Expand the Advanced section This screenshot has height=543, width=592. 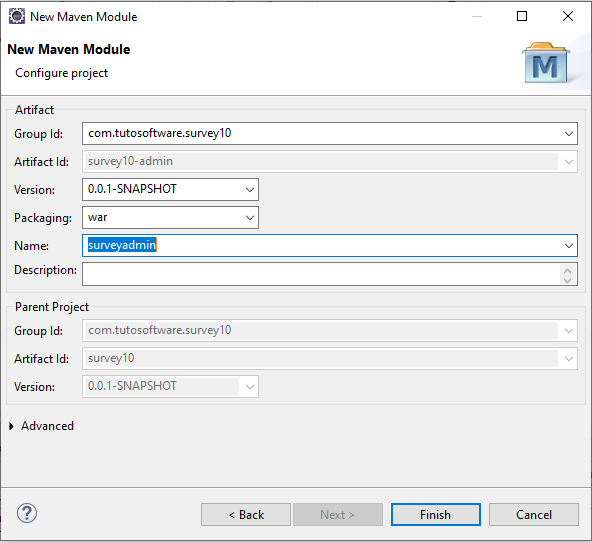coord(11,426)
